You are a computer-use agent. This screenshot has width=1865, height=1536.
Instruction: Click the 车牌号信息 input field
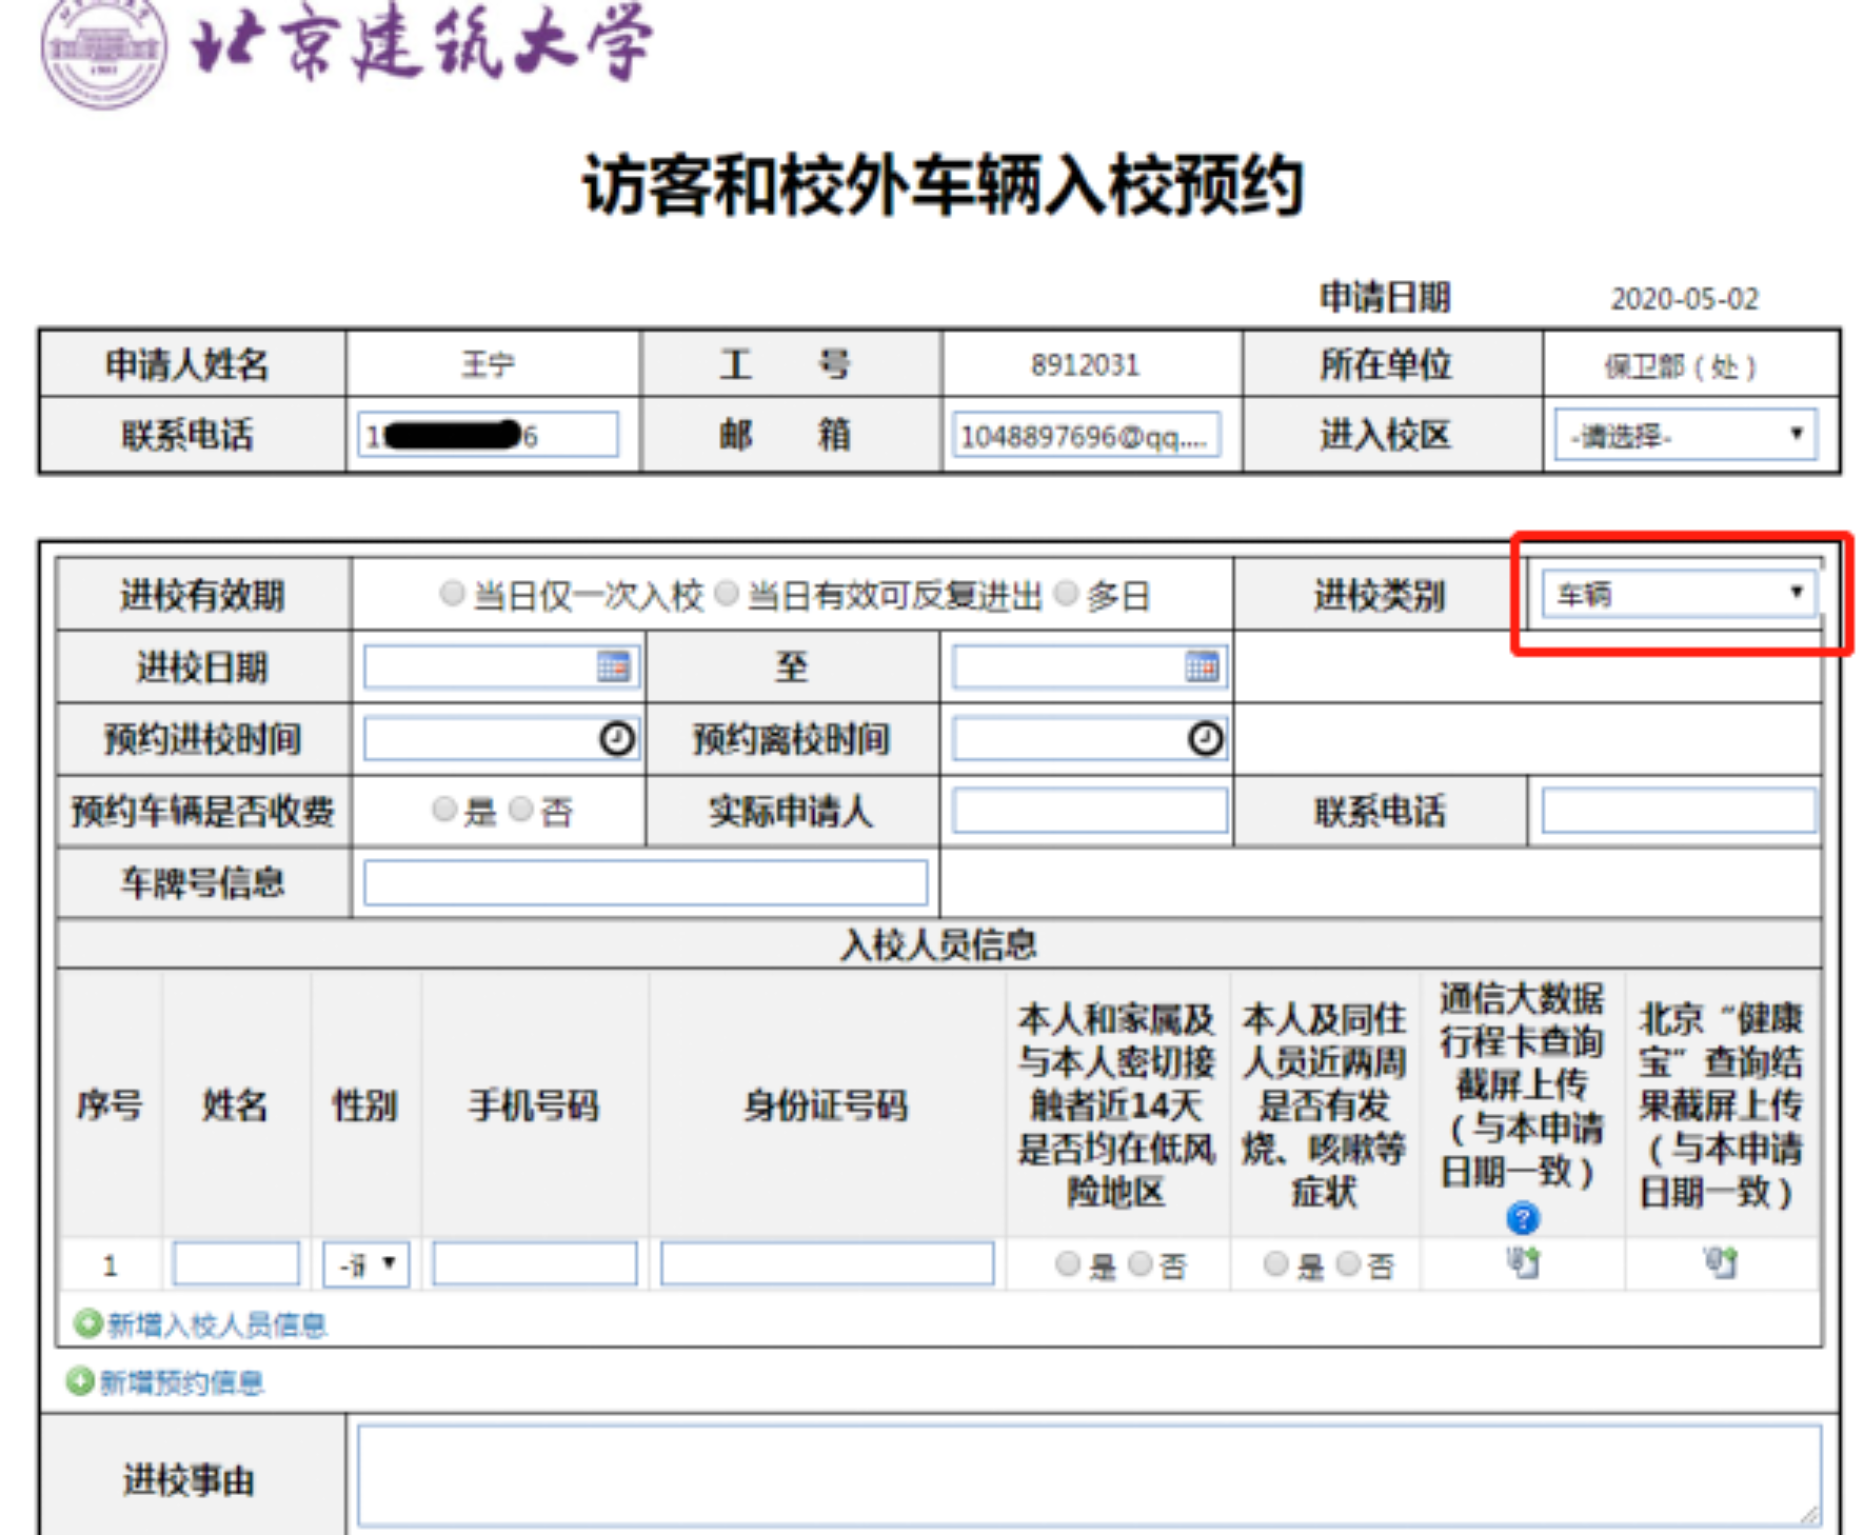645,883
